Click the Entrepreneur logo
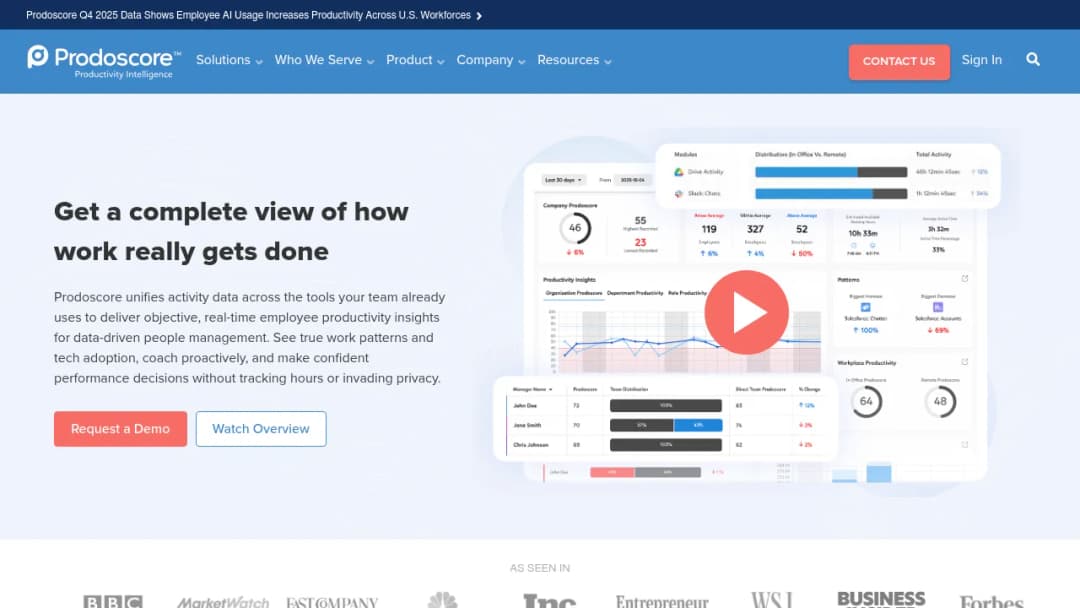1080x608 pixels. point(662,601)
